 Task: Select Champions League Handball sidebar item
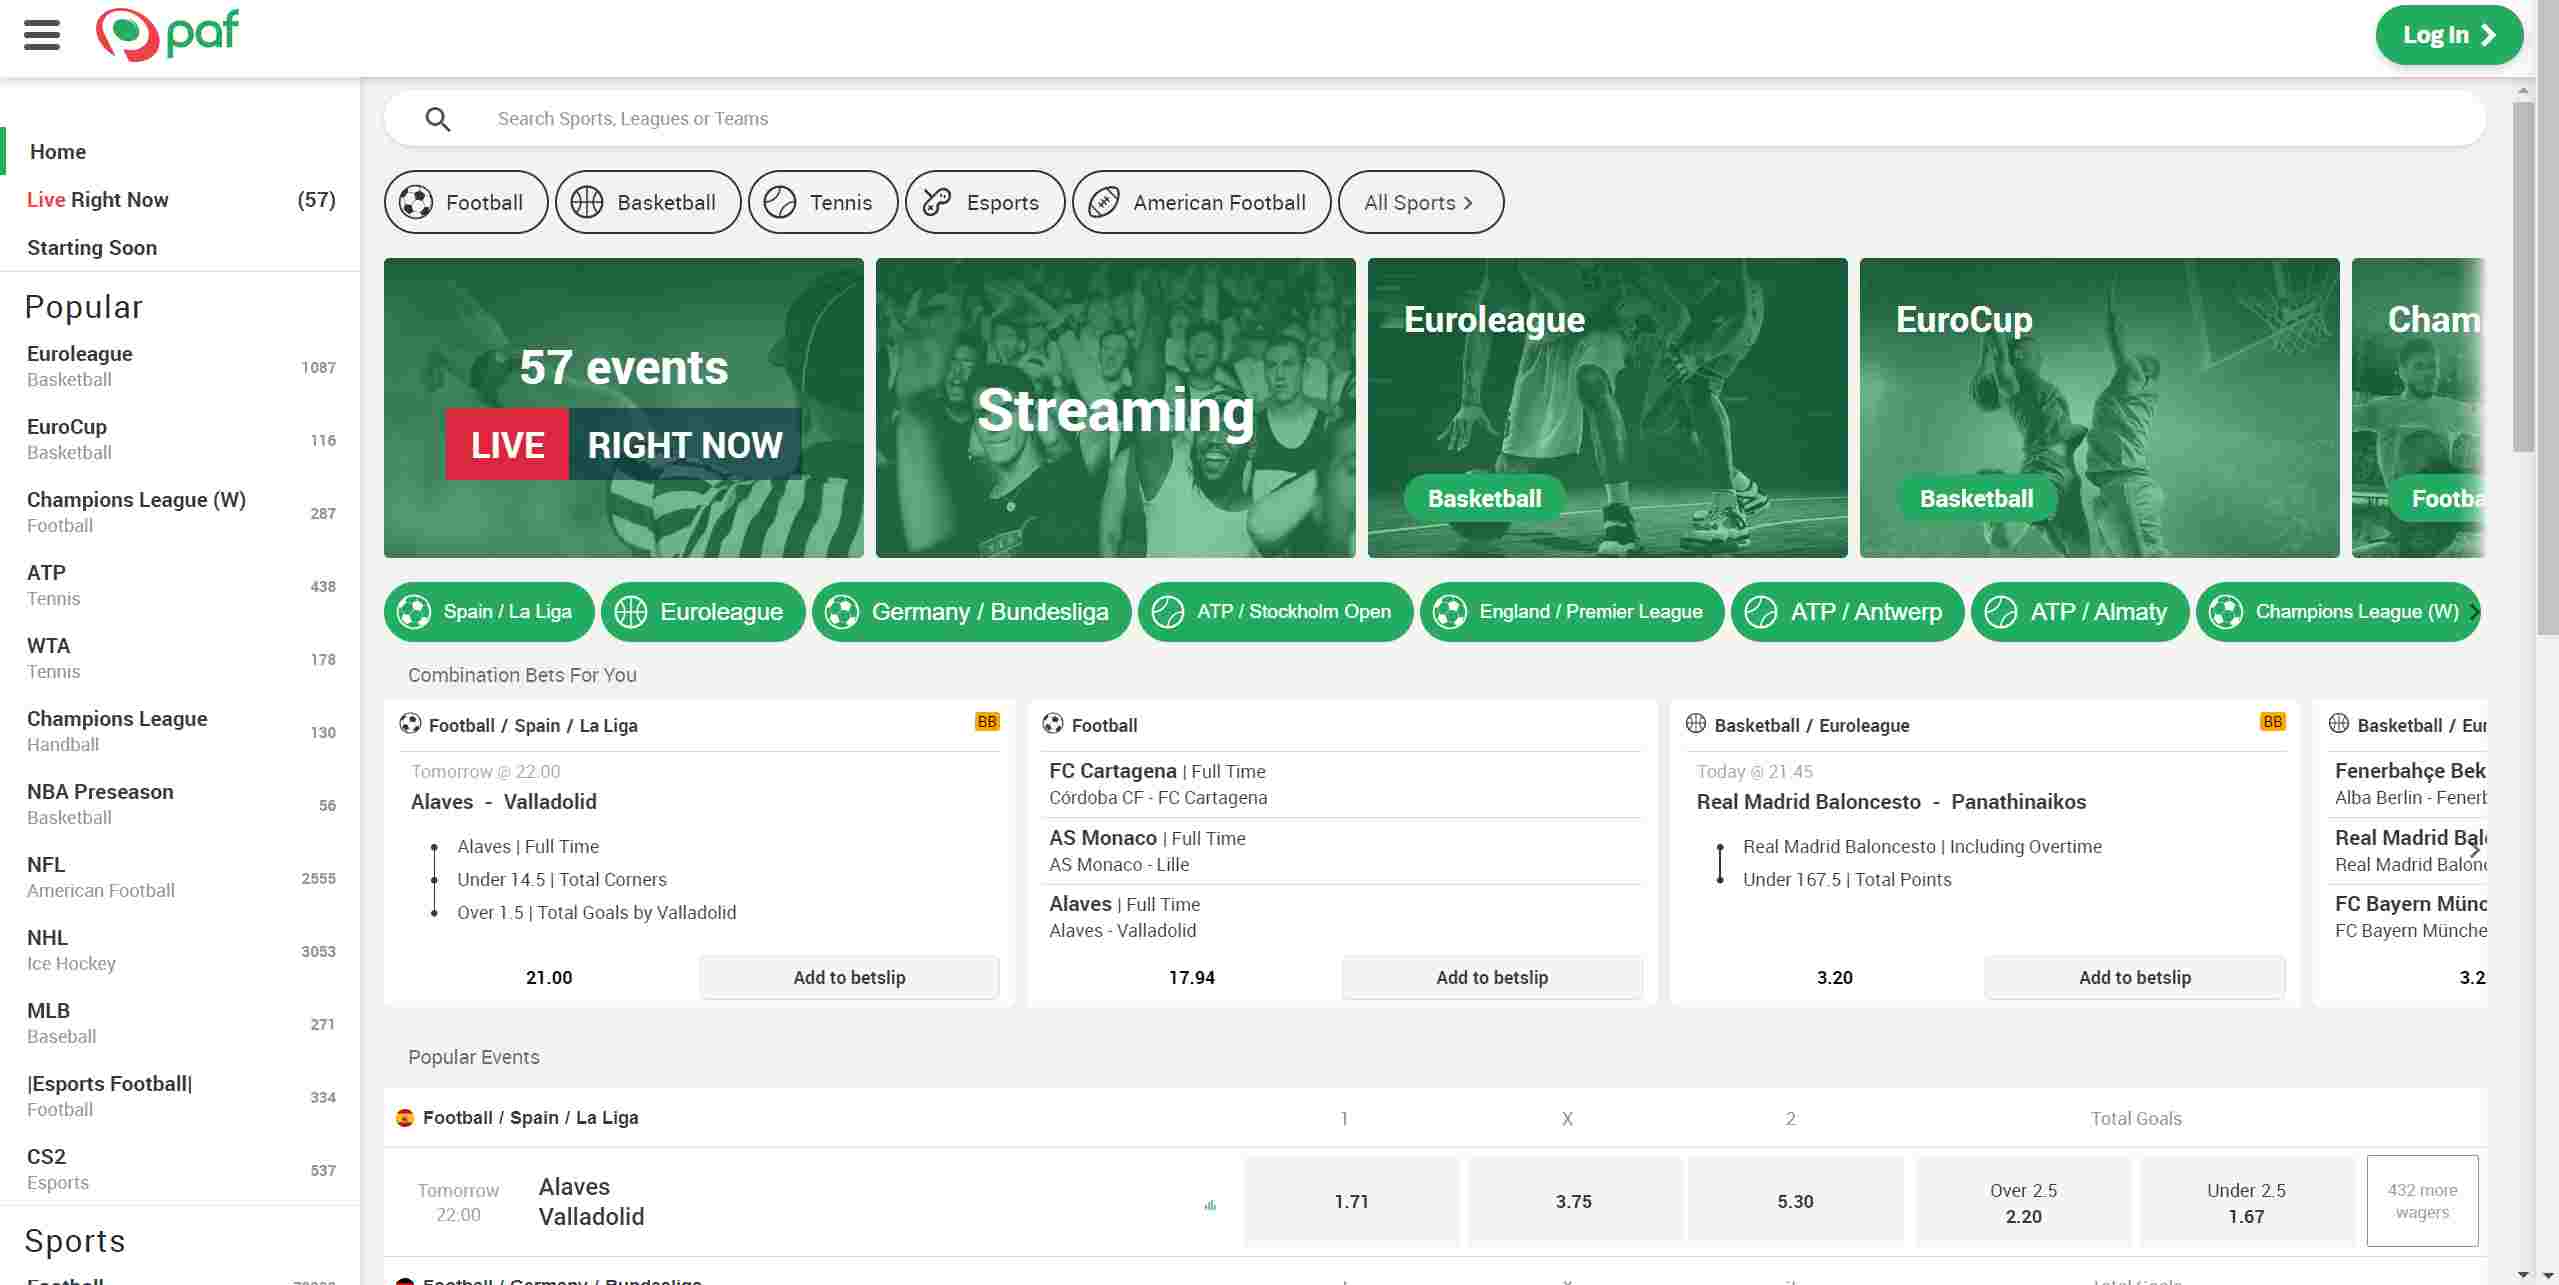(x=180, y=732)
